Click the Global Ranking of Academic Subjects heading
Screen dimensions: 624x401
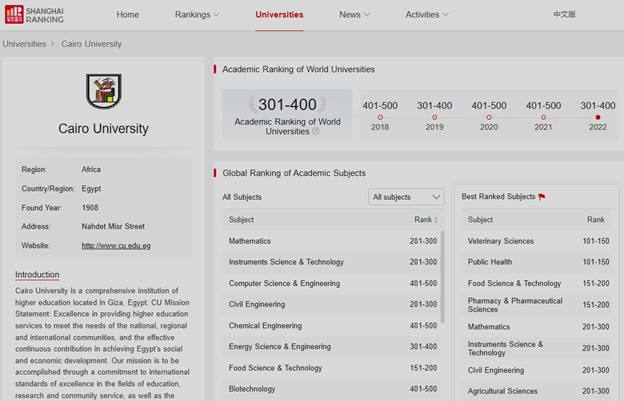tap(294, 173)
